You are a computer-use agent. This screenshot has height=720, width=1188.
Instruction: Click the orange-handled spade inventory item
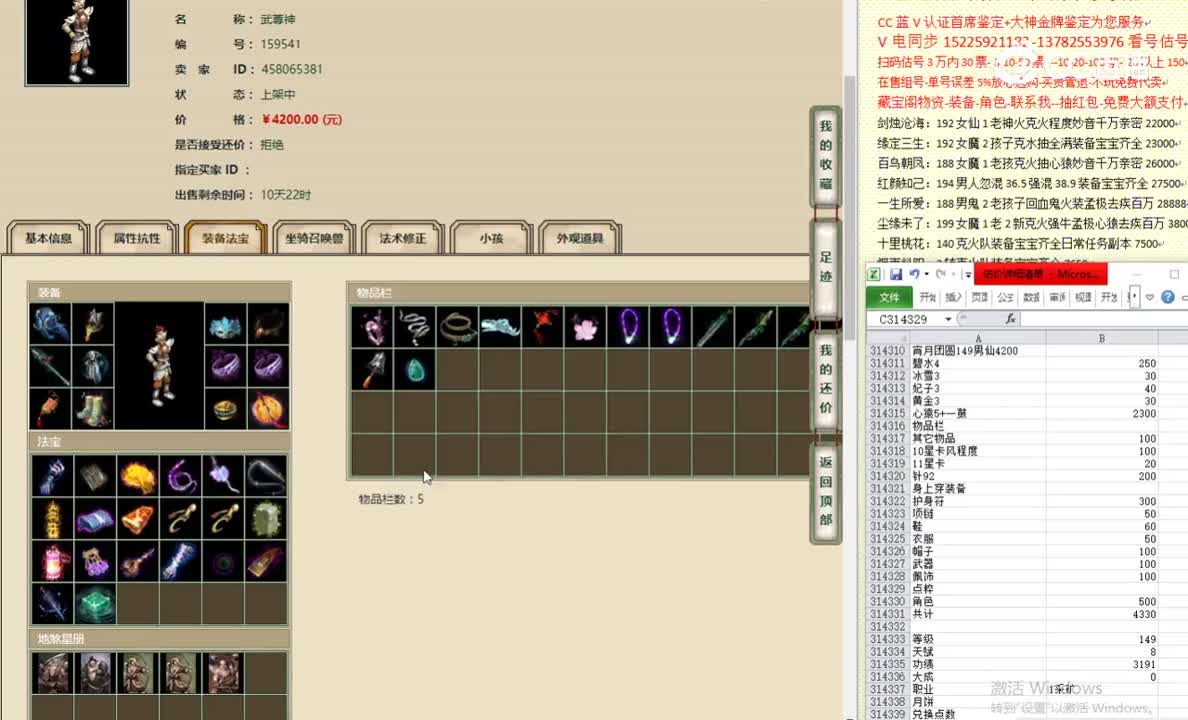pos(372,370)
